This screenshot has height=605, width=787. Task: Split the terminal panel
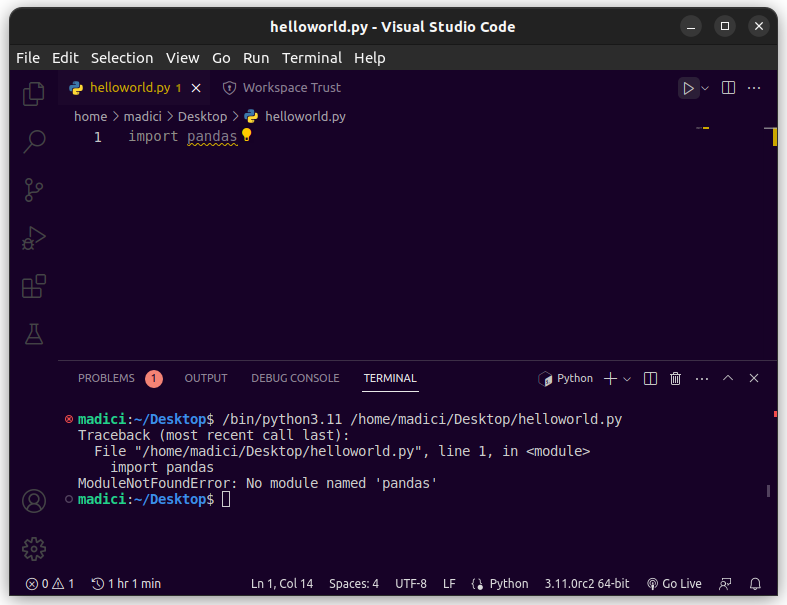point(650,379)
